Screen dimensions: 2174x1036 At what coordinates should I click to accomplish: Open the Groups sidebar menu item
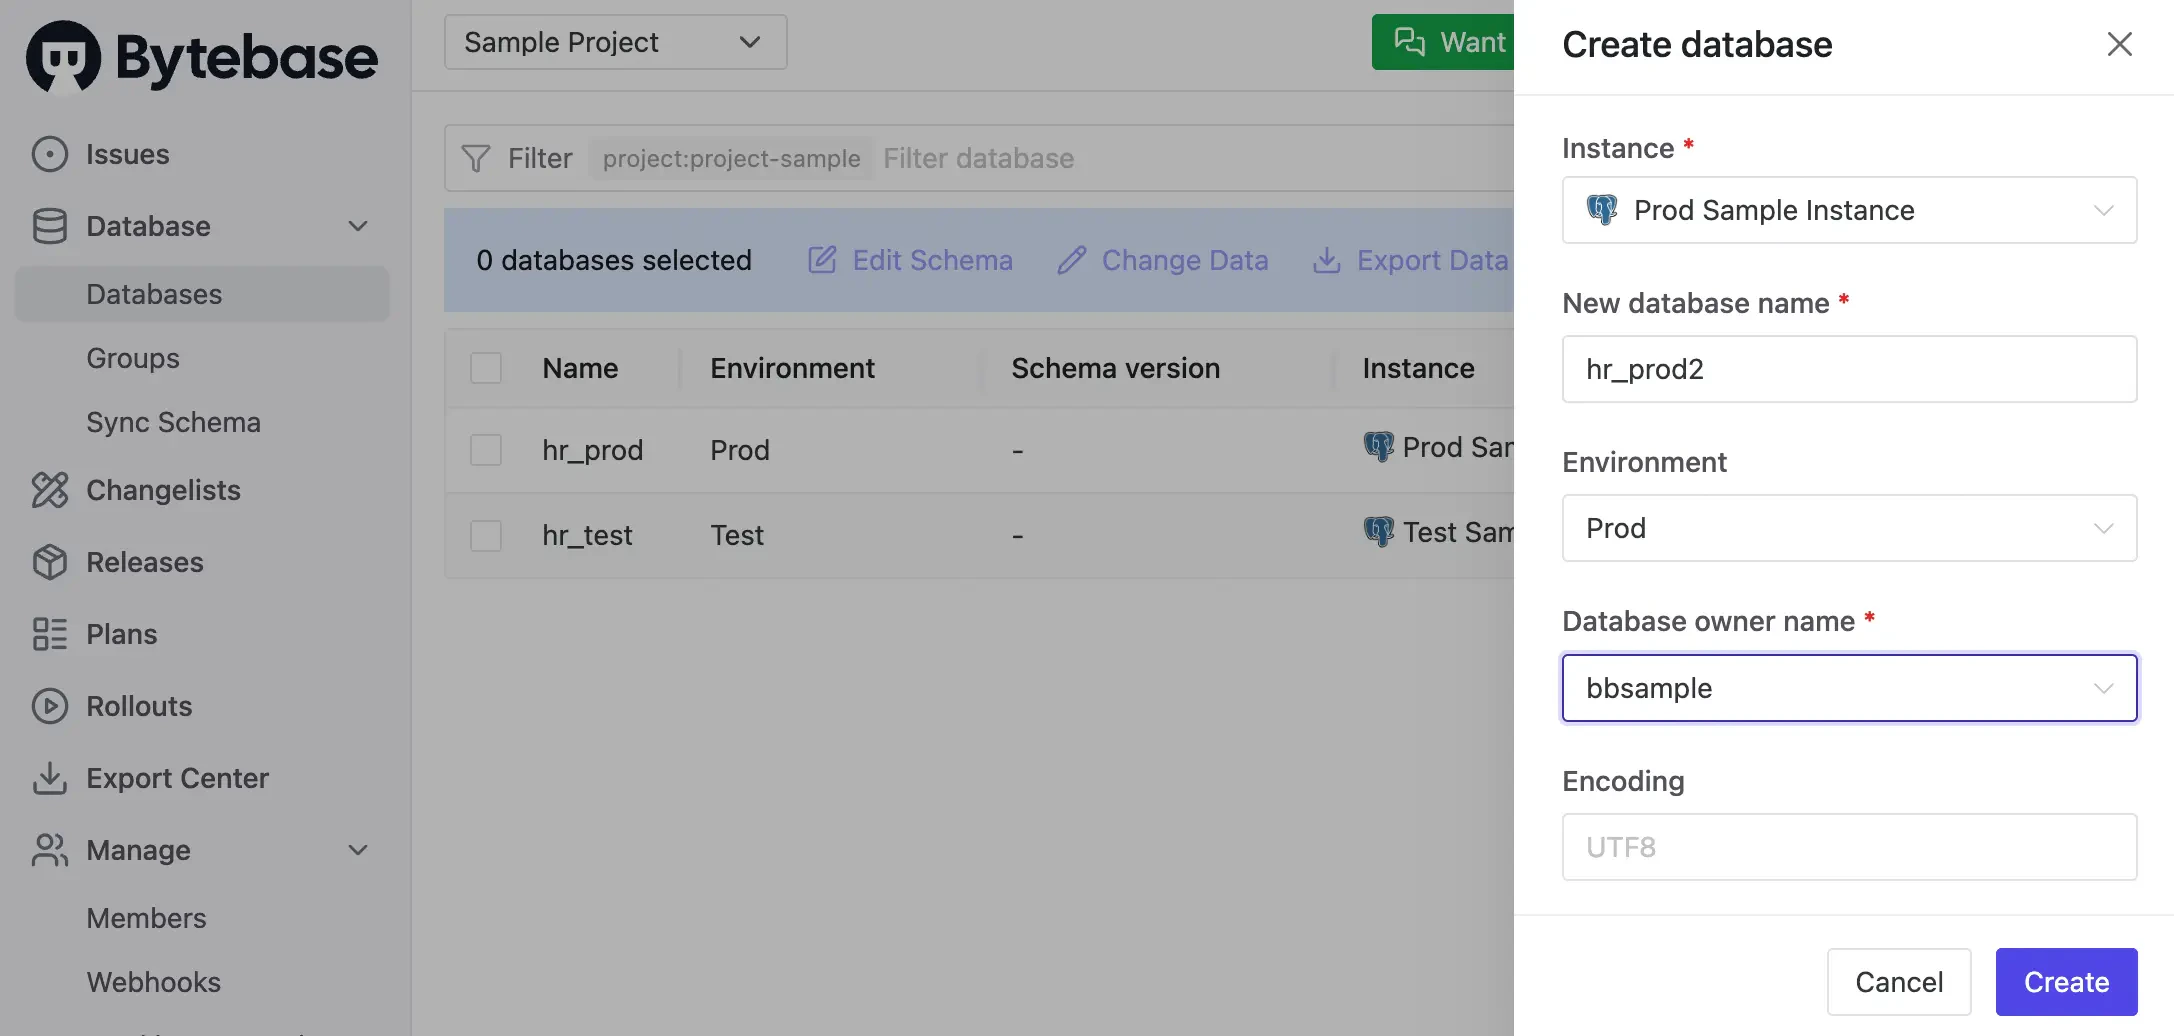tap(133, 358)
